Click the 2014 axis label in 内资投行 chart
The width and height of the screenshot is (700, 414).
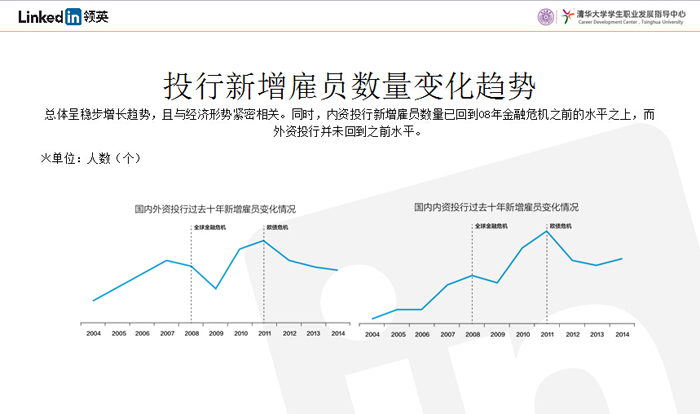click(621, 333)
